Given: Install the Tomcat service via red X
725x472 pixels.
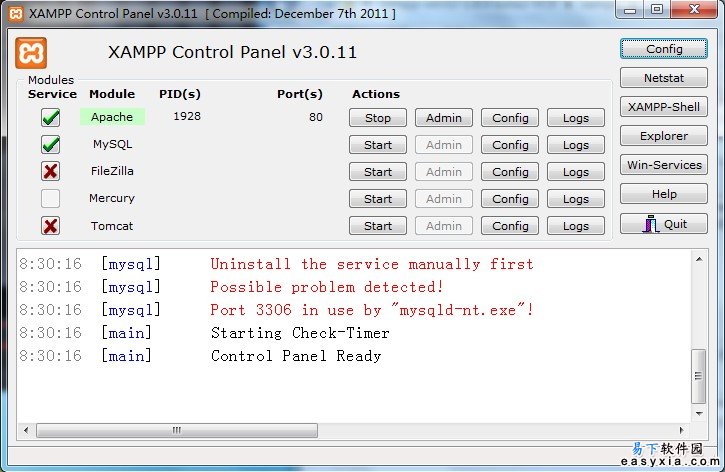Looking at the screenshot, I should coord(50,226).
